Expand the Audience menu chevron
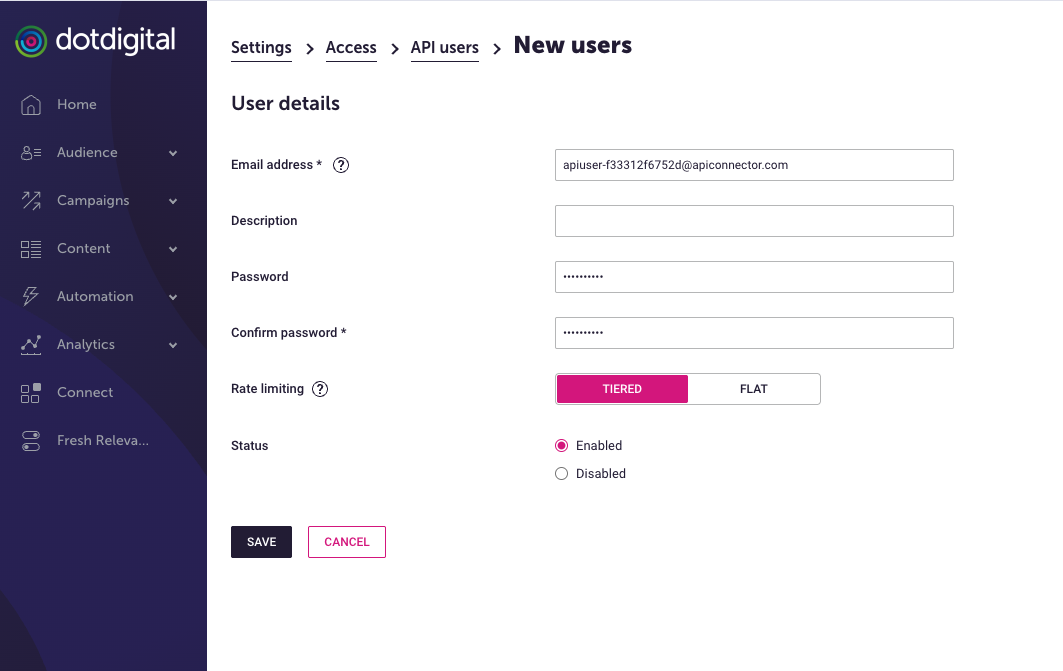Viewport: 1063px width, 671px height. pos(173,153)
